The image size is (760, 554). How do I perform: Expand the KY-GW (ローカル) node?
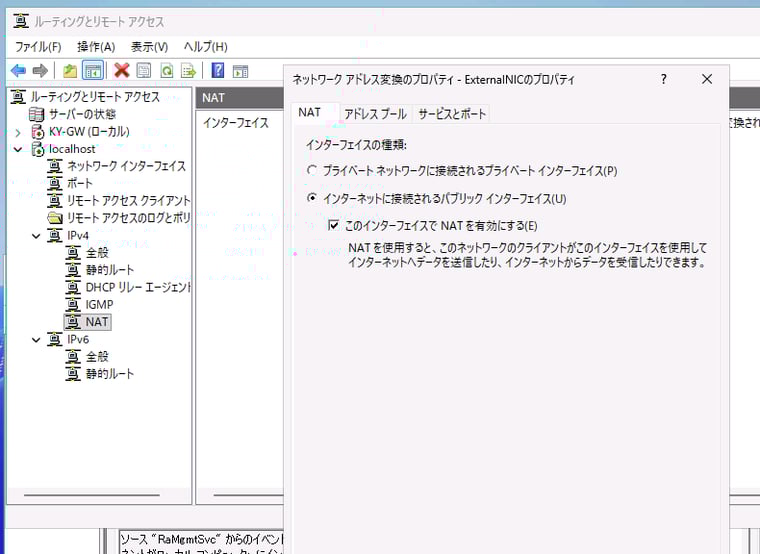(18, 132)
